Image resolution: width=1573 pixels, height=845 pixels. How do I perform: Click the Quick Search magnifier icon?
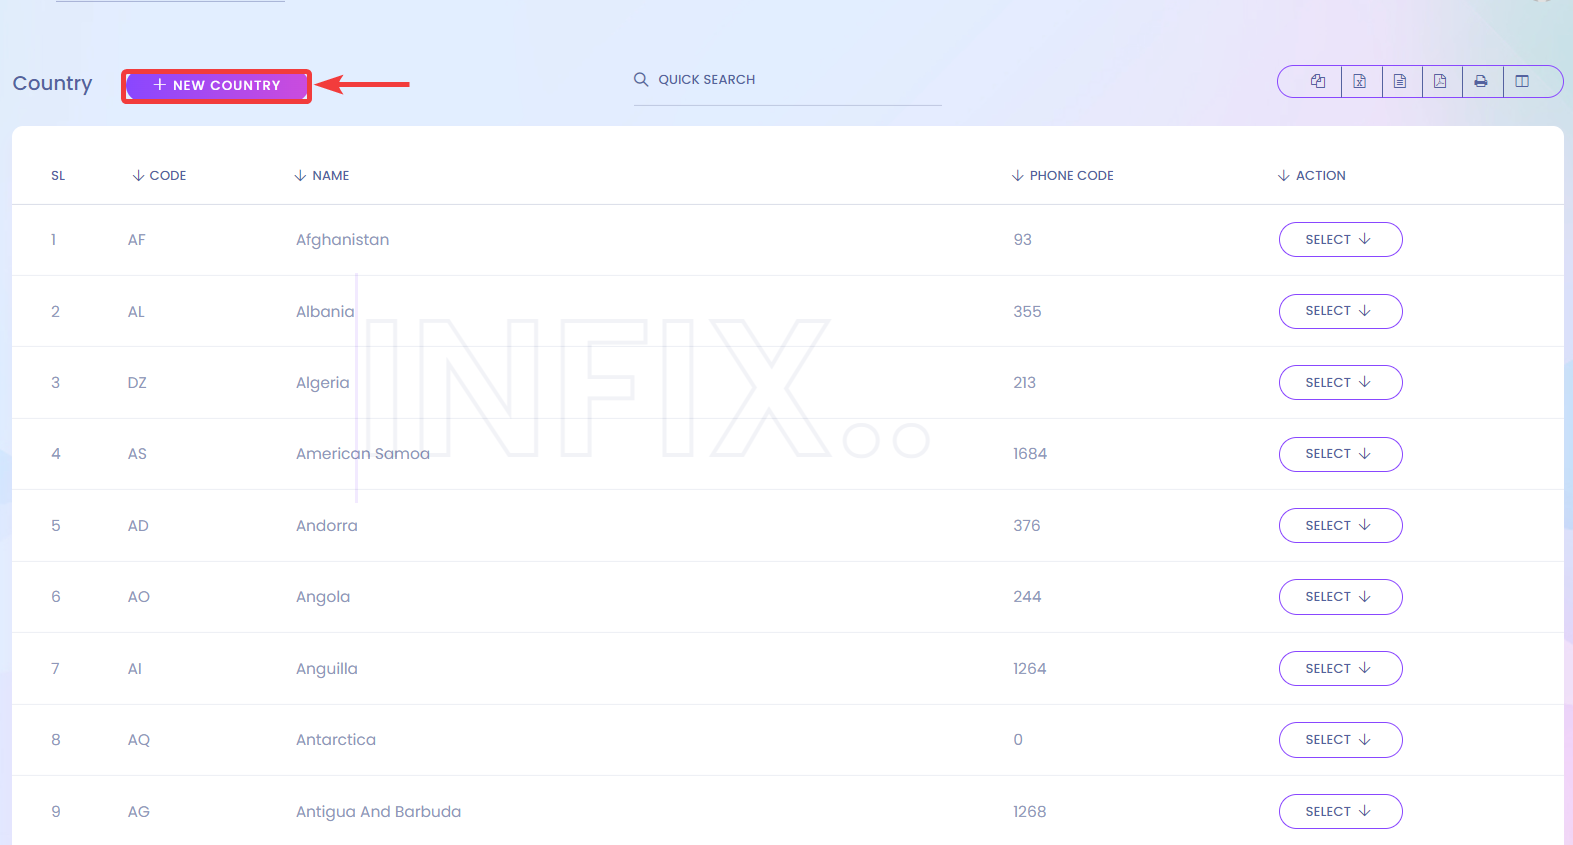click(641, 79)
